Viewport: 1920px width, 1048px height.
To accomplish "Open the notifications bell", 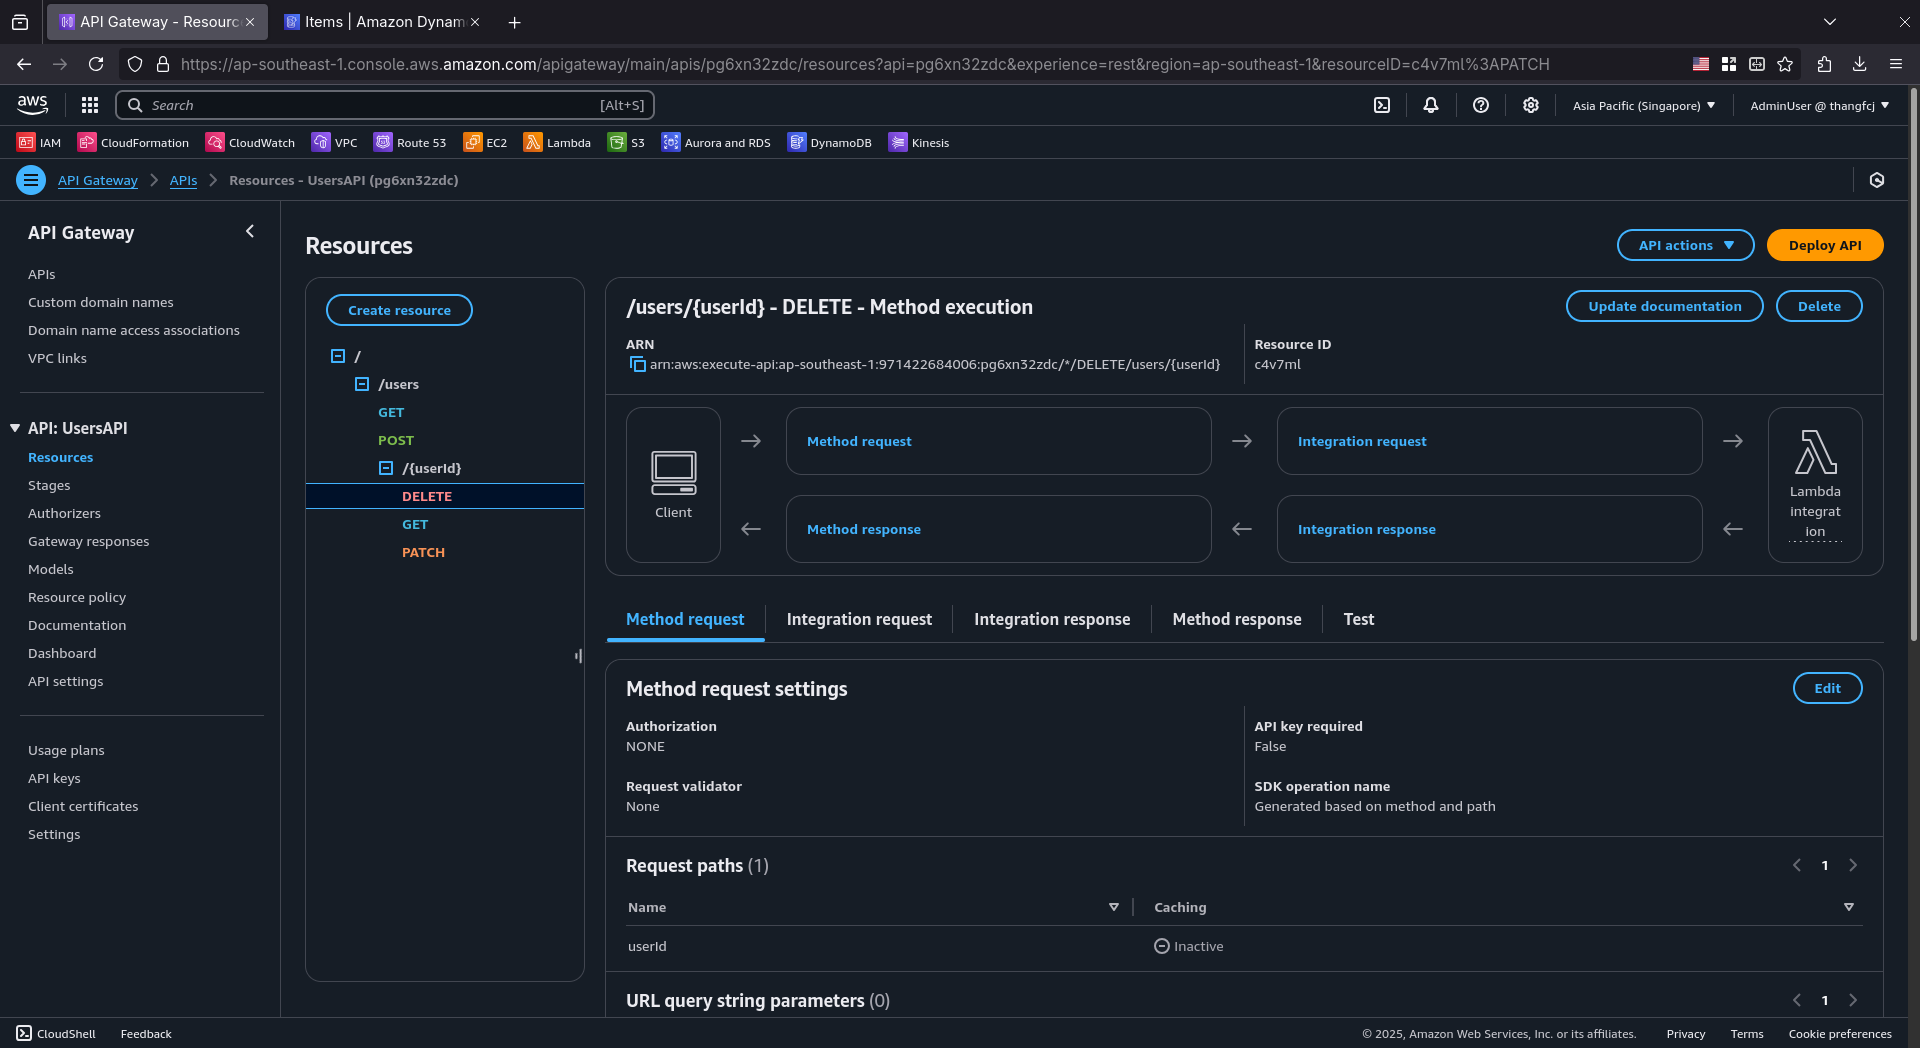I will click(1431, 105).
